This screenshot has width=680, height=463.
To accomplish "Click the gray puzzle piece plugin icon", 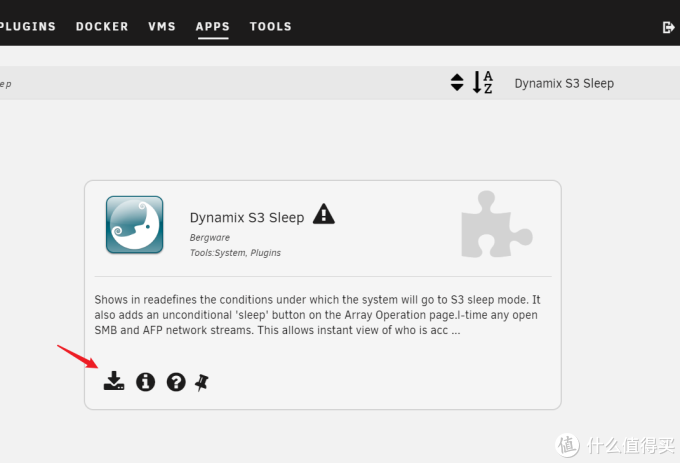I will coord(497,225).
